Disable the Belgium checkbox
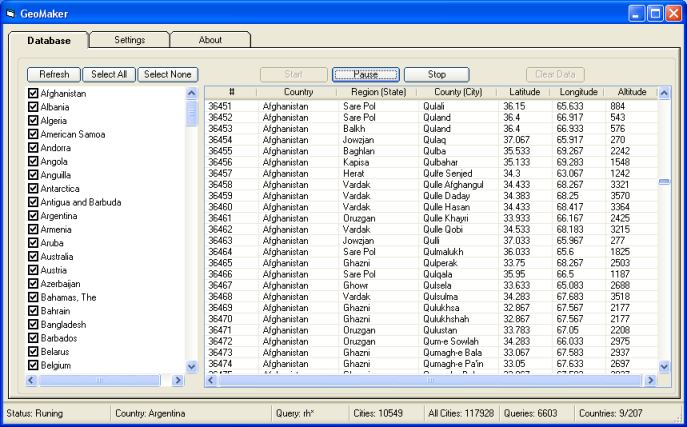 pyautogui.click(x=33, y=365)
